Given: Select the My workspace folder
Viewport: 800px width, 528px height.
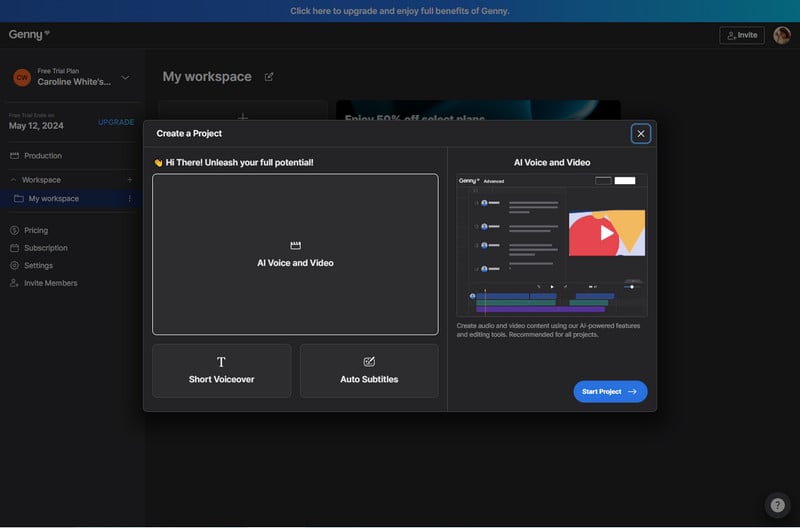Looking at the screenshot, I should [70, 198].
